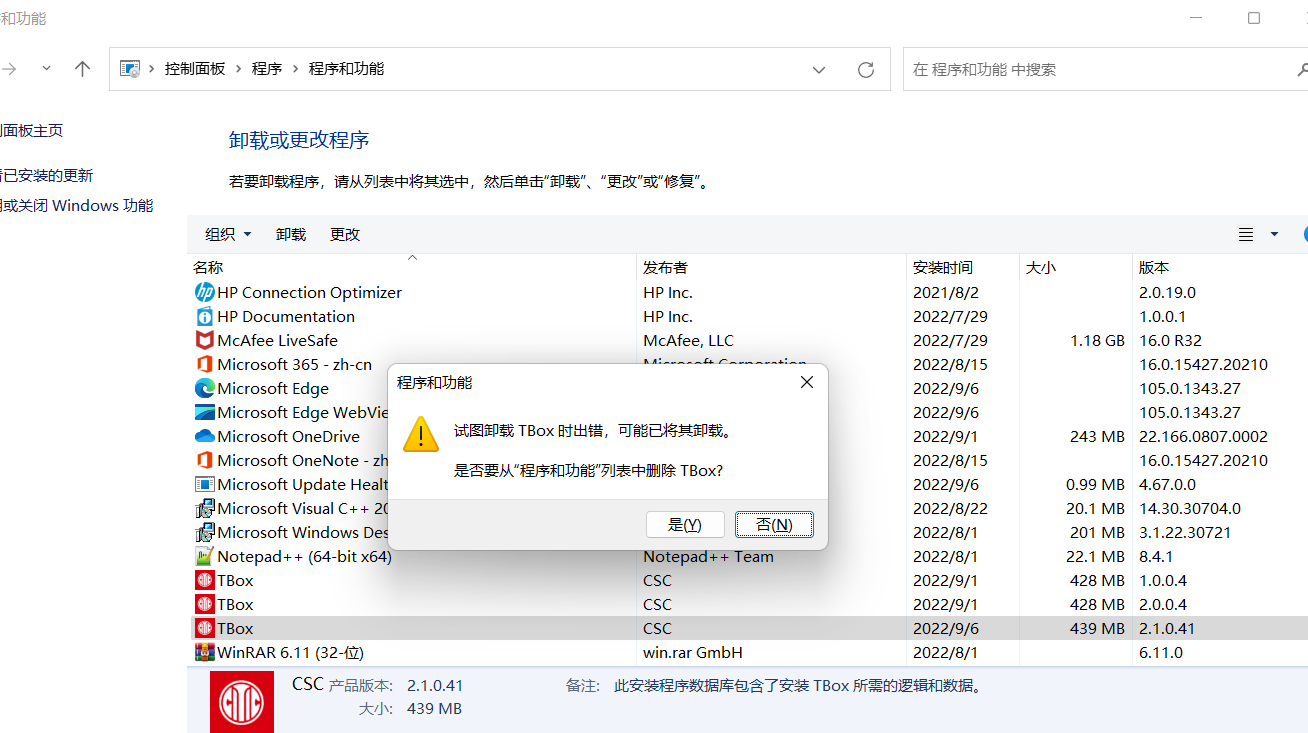Open view installed updates sidebar link
This screenshot has height=733, width=1308.
tap(46, 176)
